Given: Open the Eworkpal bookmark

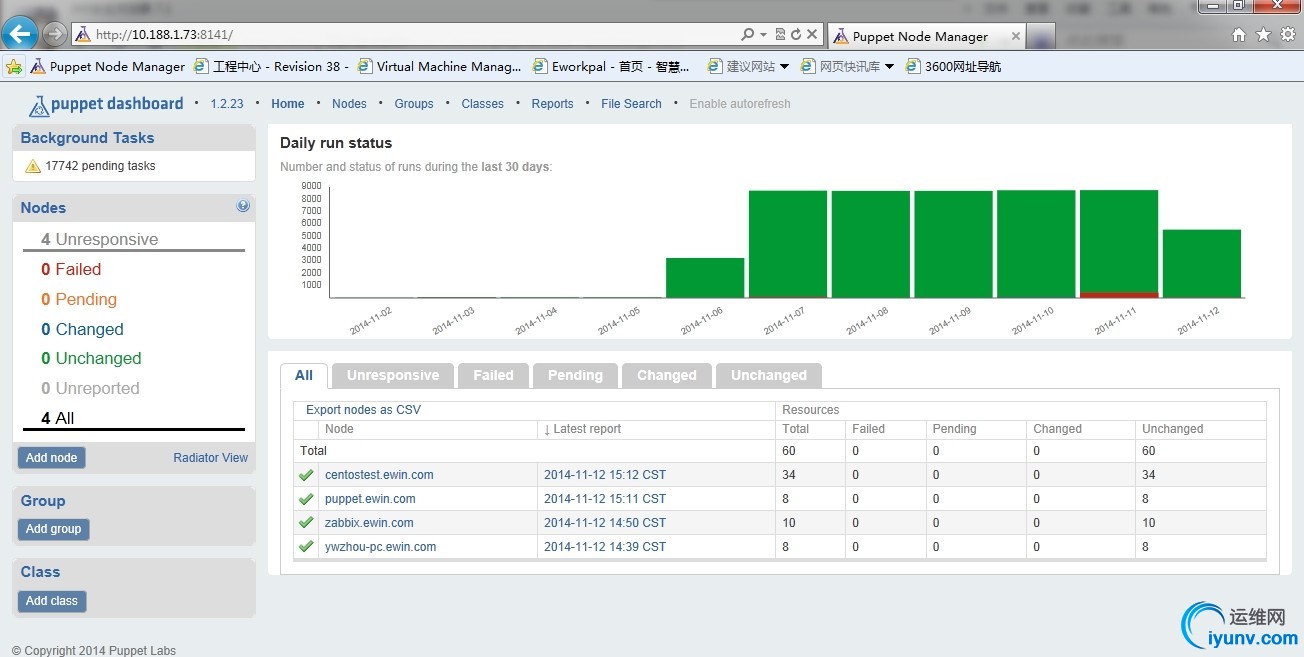Looking at the screenshot, I should 611,67.
